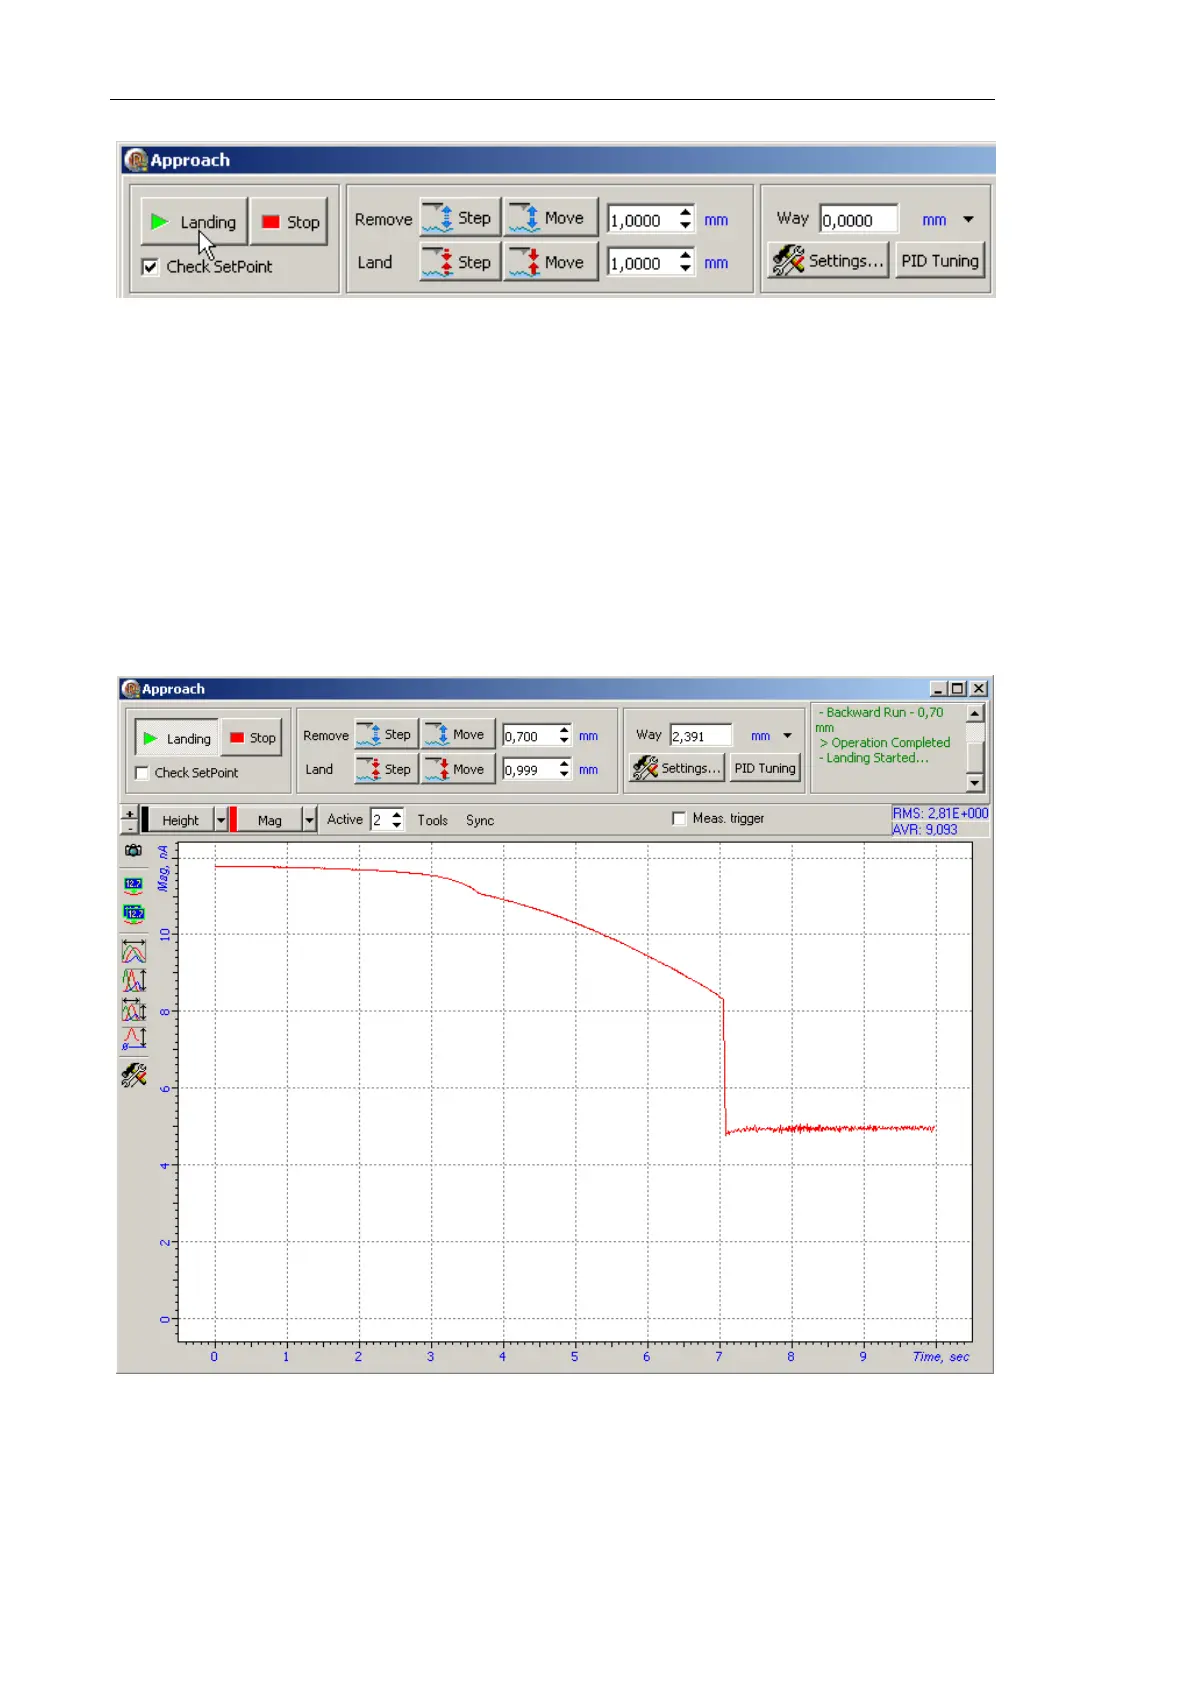The height and width of the screenshot is (1684, 1190).
Task: Click graph settings wrench icon in side toolbar
Action: tap(134, 1075)
